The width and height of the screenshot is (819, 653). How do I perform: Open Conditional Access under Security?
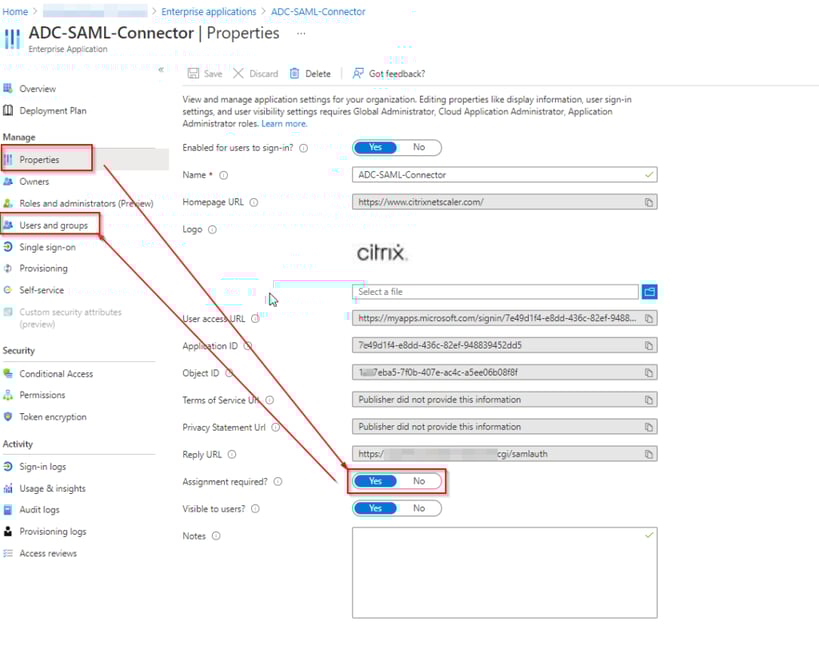(56, 374)
